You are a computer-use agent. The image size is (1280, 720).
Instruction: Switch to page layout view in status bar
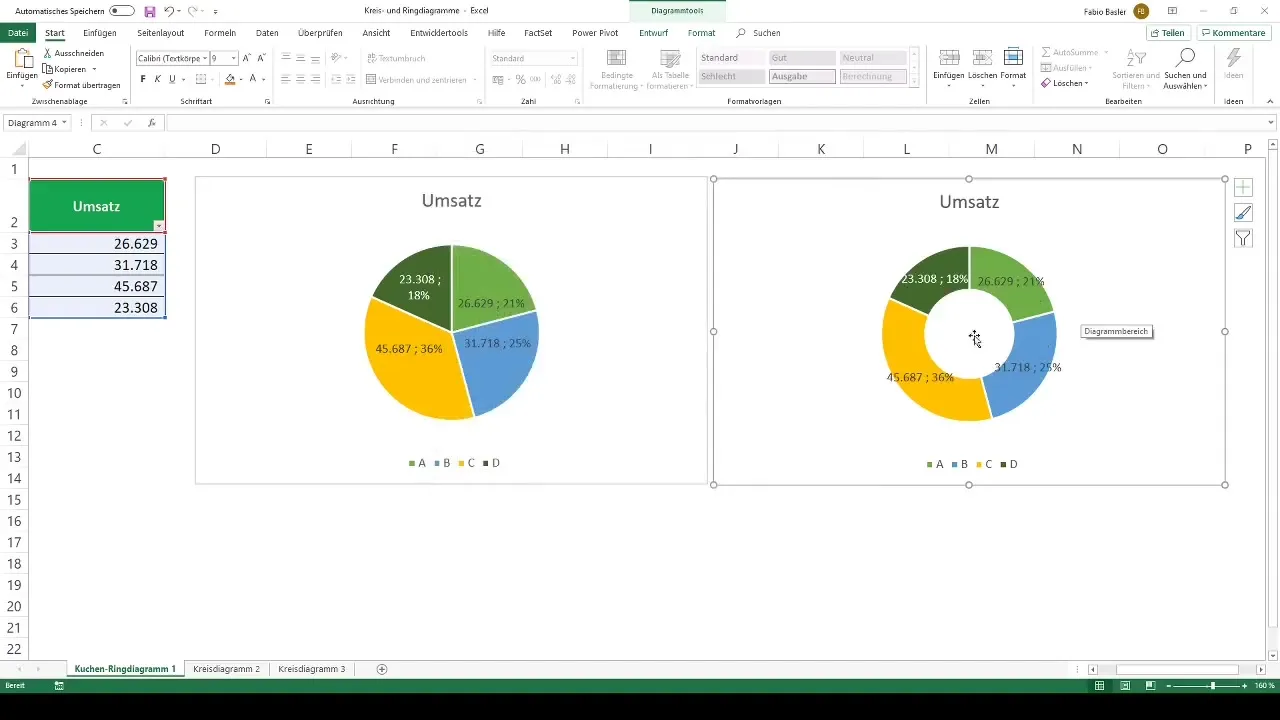tap(1125, 686)
